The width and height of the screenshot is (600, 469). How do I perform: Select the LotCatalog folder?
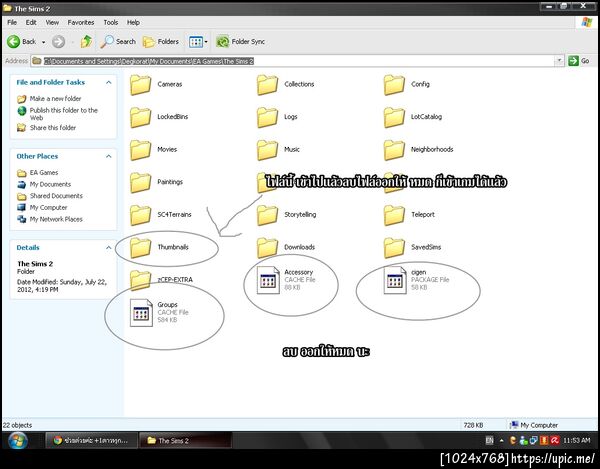[412, 117]
